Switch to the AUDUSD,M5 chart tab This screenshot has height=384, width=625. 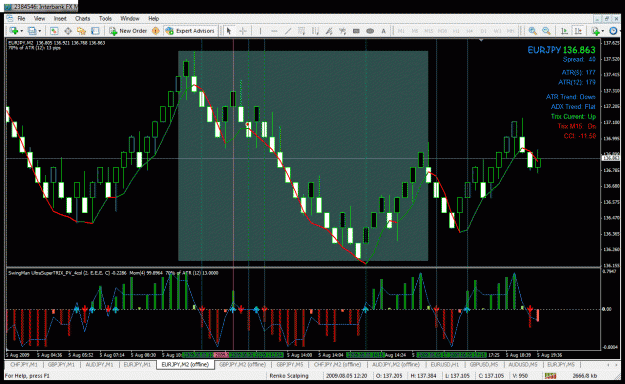pyautogui.click(x=523, y=364)
